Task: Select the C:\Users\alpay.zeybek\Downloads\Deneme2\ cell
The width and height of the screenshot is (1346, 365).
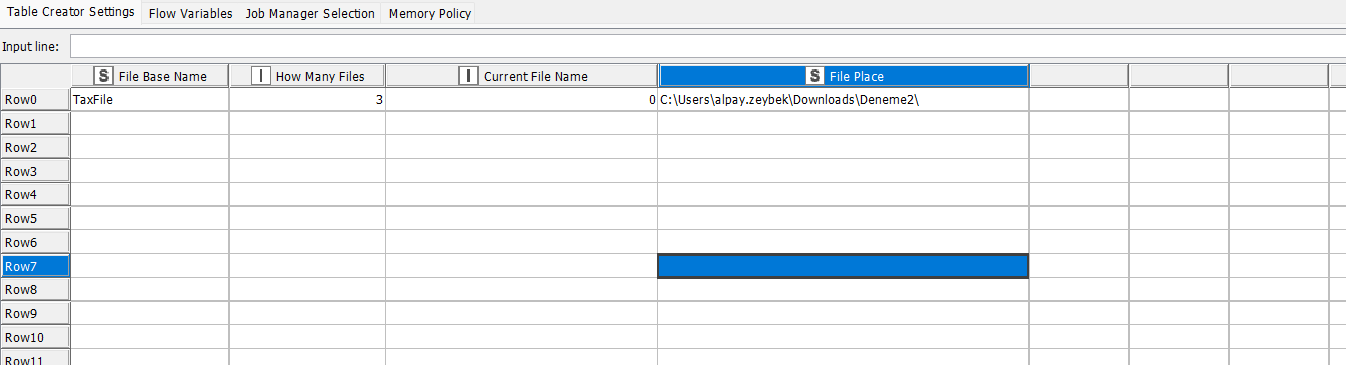Action: pyautogui.click(x=843, y=100)
